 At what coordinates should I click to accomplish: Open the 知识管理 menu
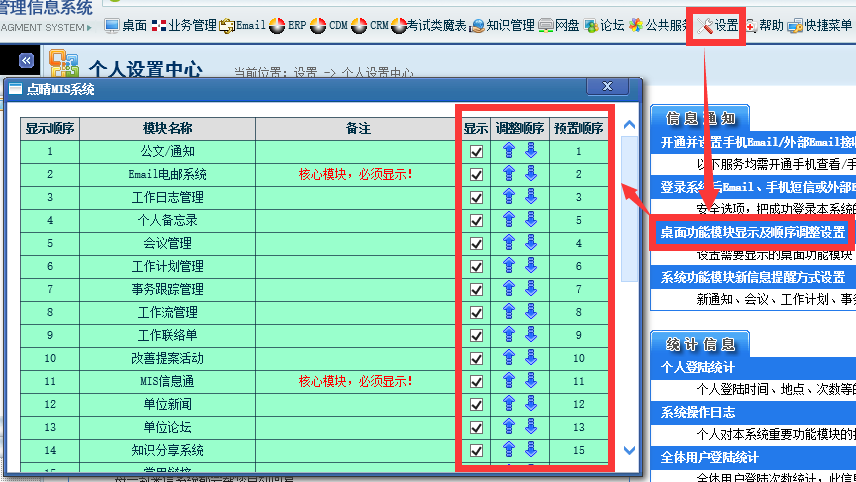click(x=502, y=25)
